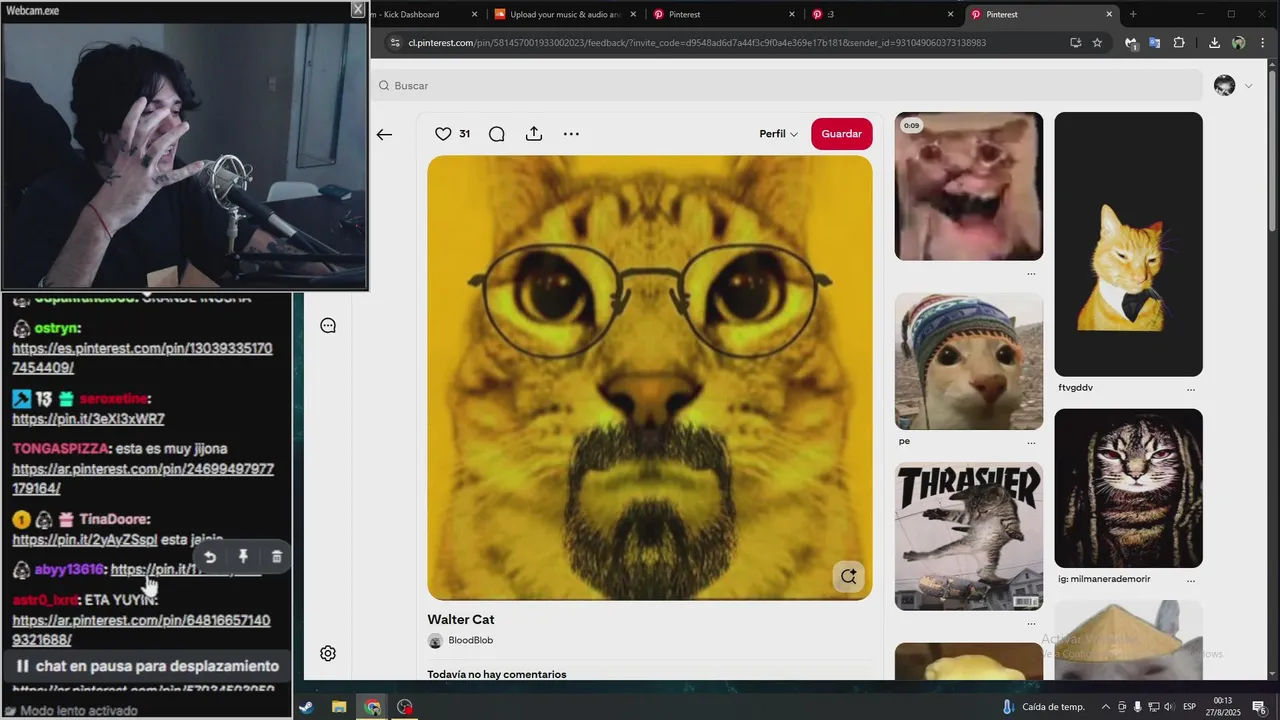Click the install app icon in address bar
The height and width of the screenshot is (720, 1280).
pos(1075,43)
